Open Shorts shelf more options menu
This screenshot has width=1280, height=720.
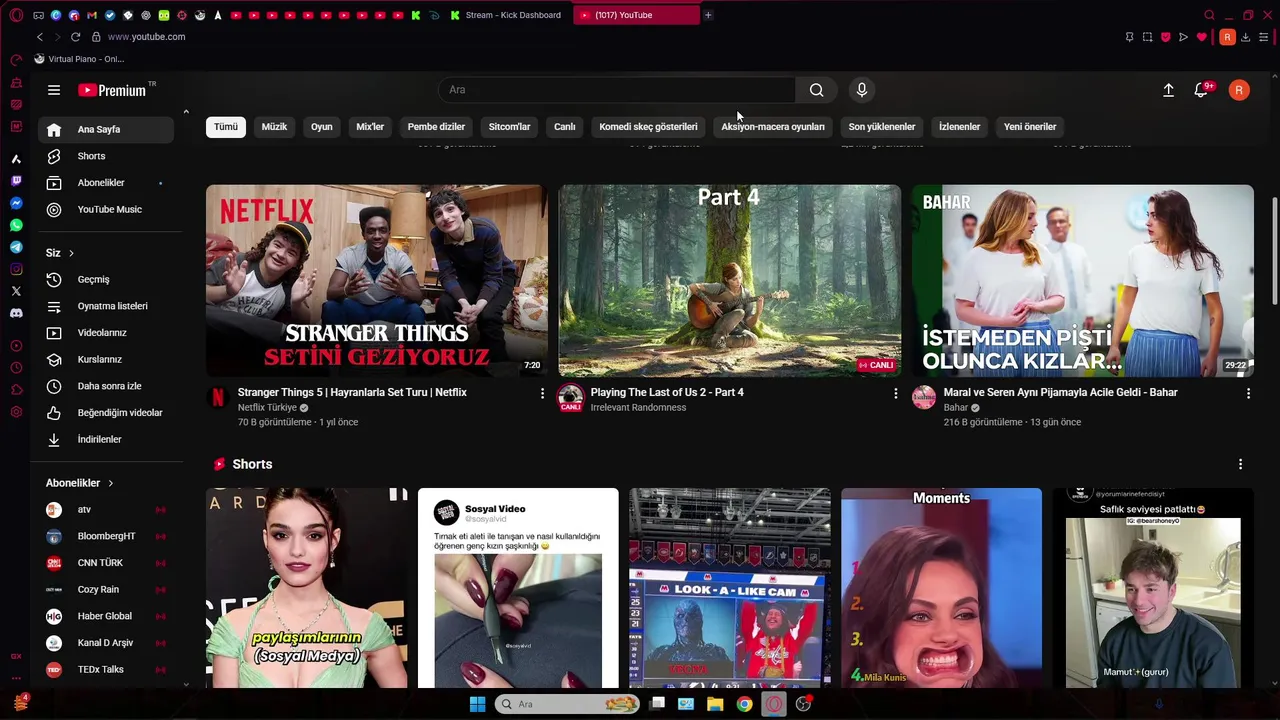(x=1240, y=464)
